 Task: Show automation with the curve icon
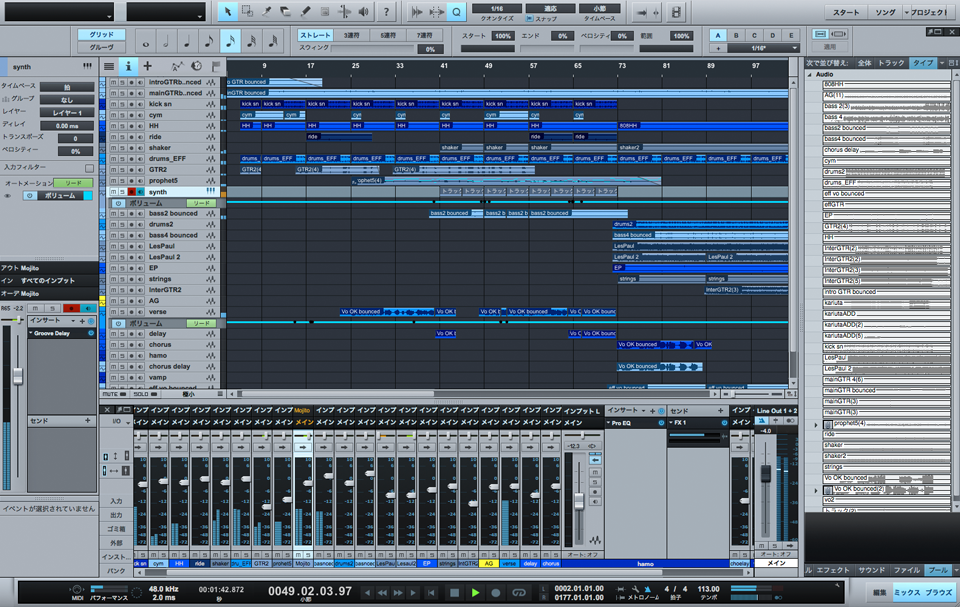[x=177, y=66]
